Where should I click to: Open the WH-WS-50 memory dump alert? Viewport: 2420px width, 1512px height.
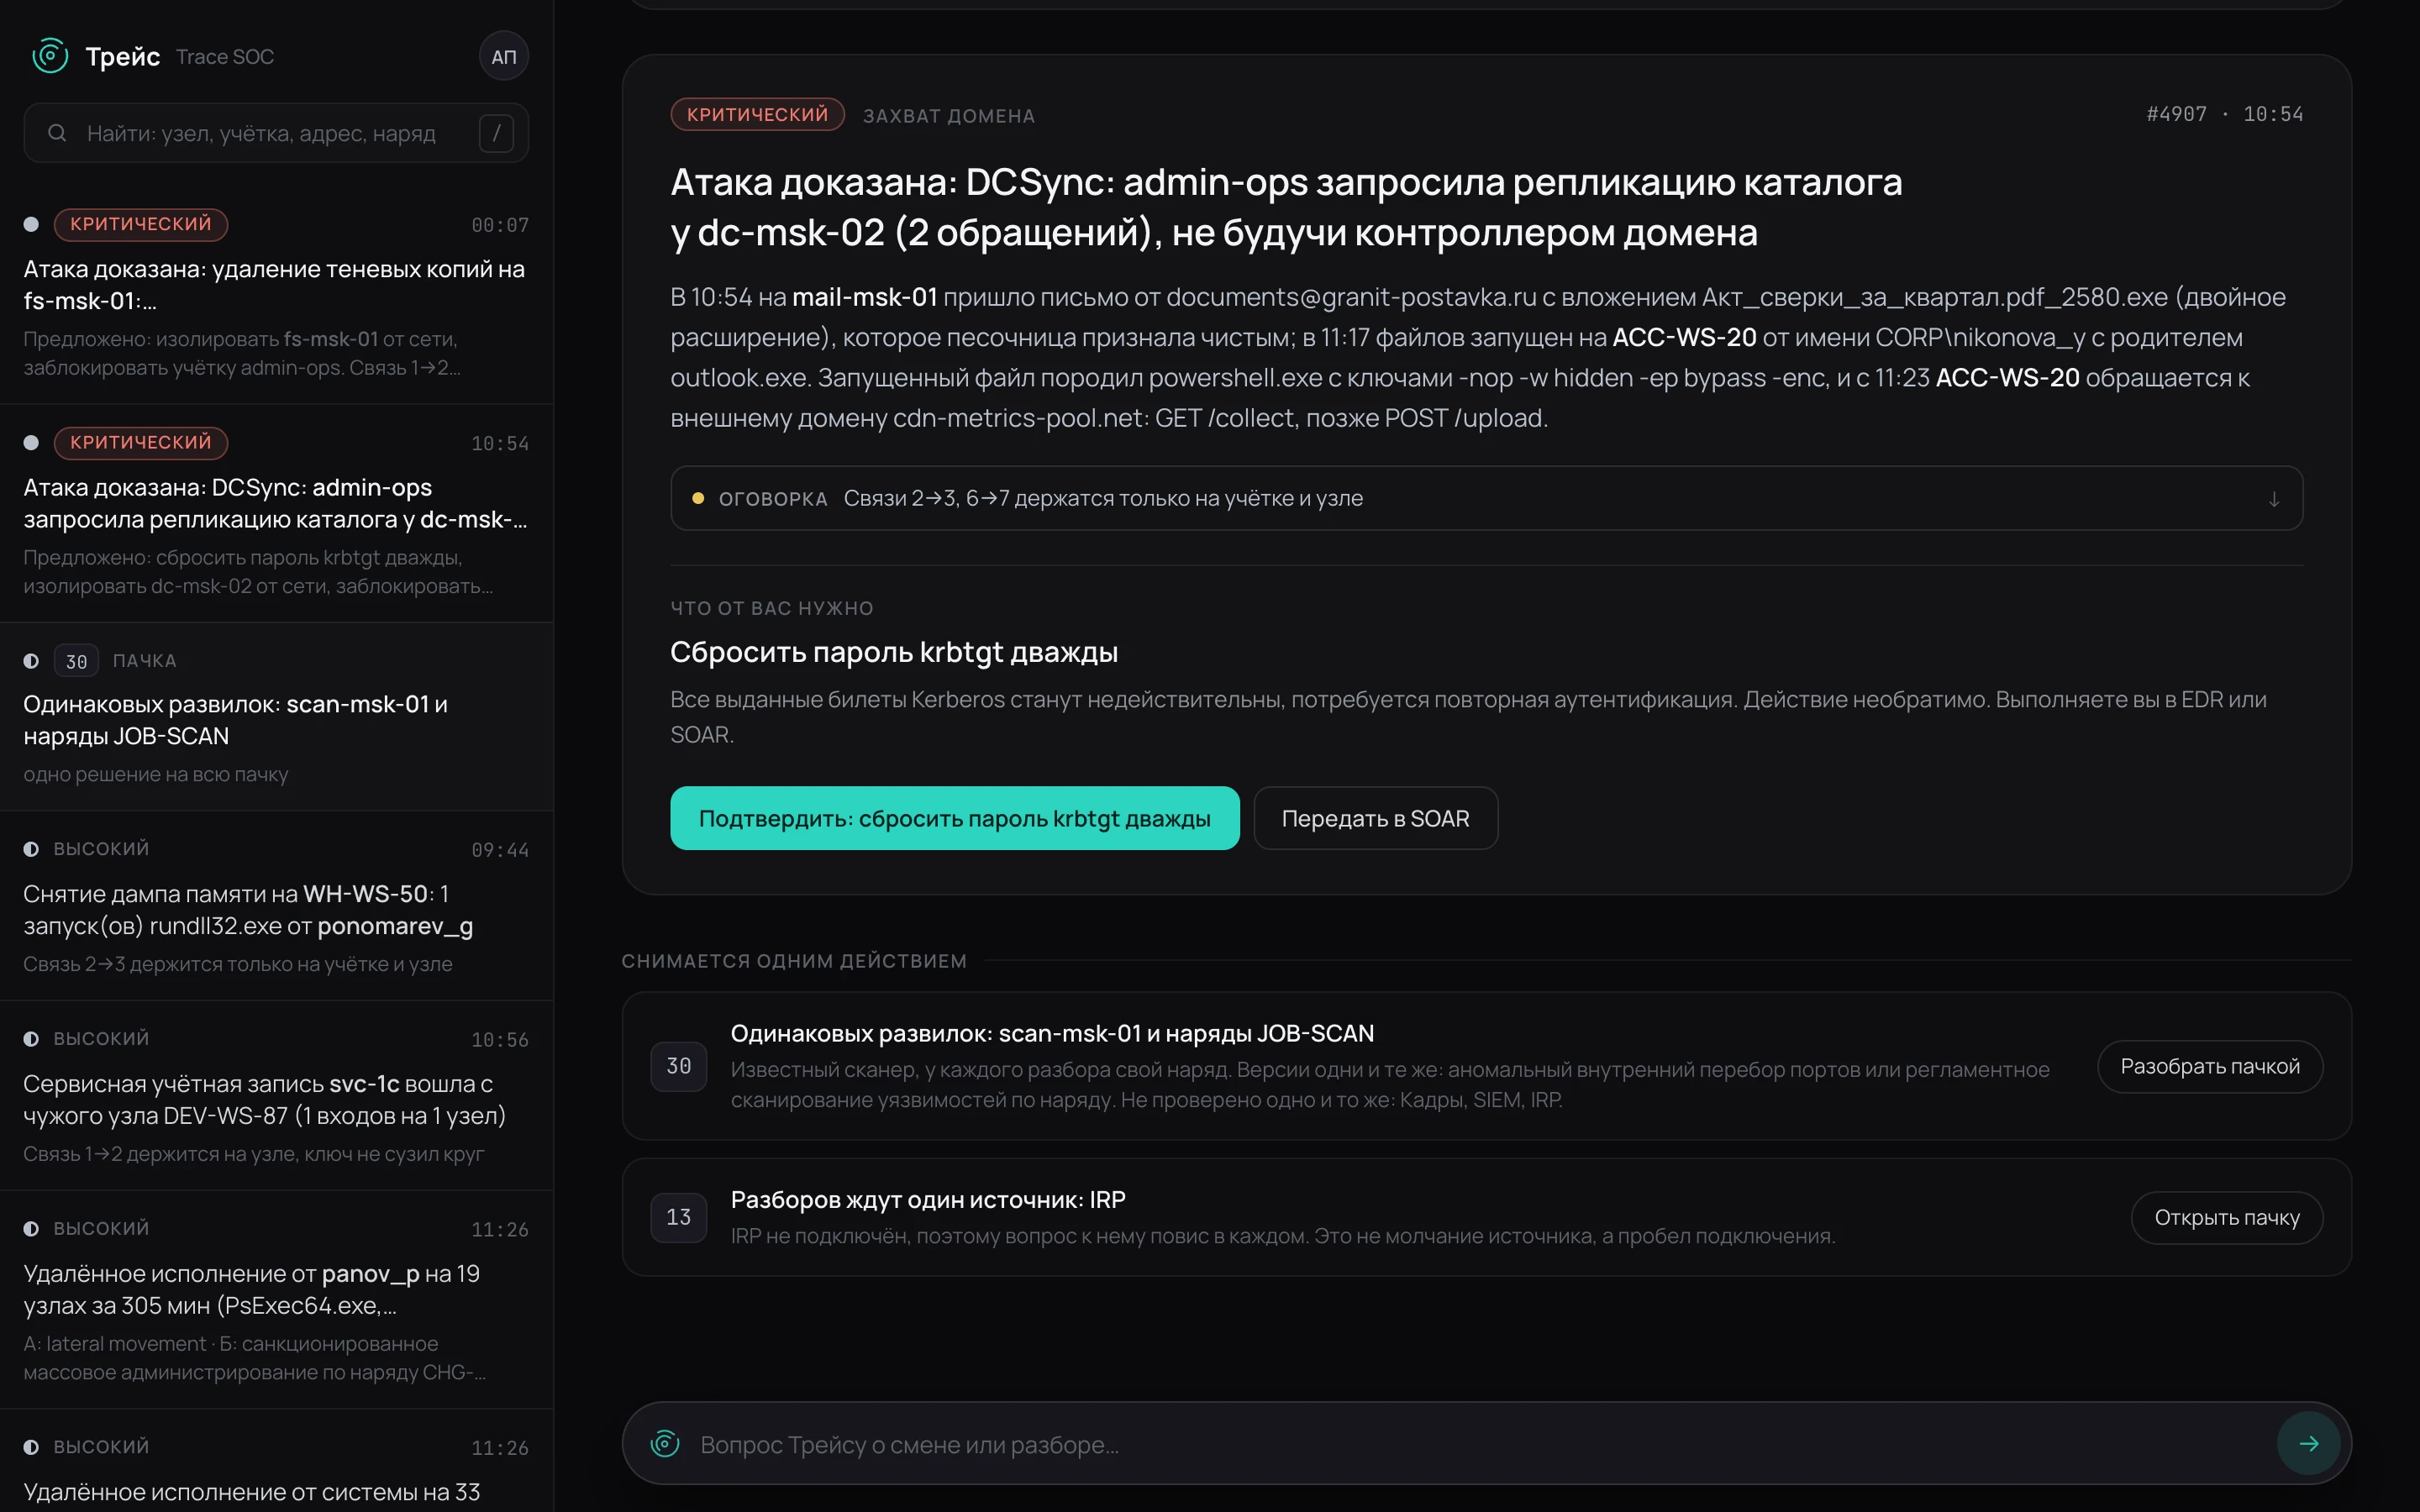coord(276,906)
